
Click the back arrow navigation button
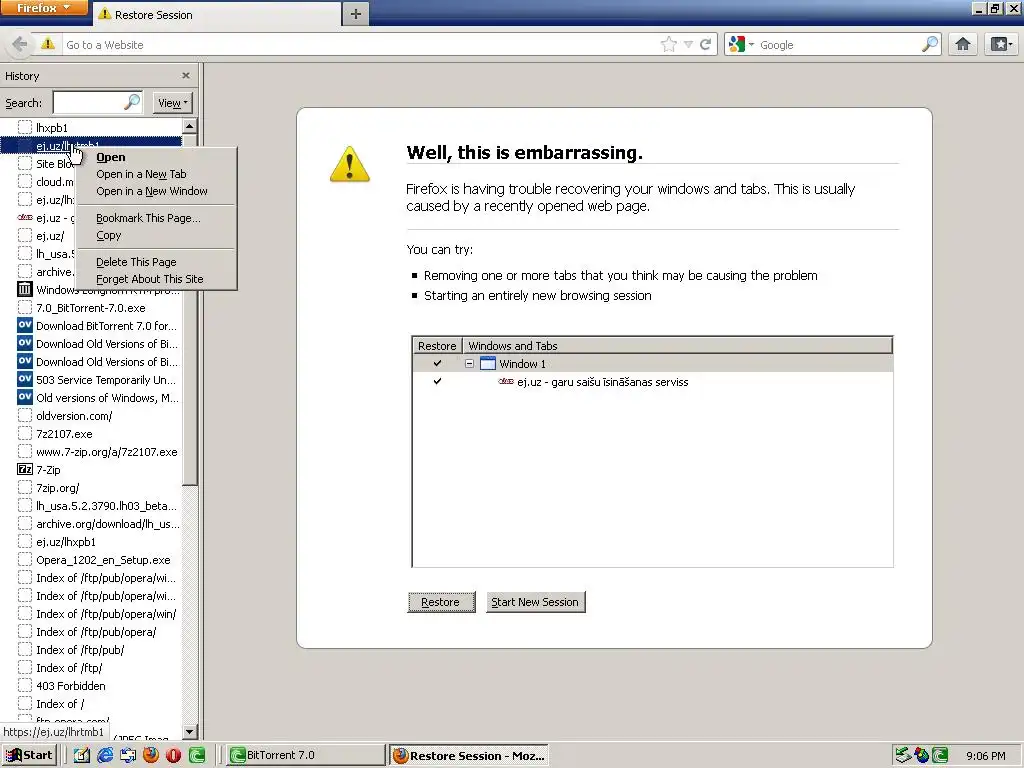click(x=19, y=44)
